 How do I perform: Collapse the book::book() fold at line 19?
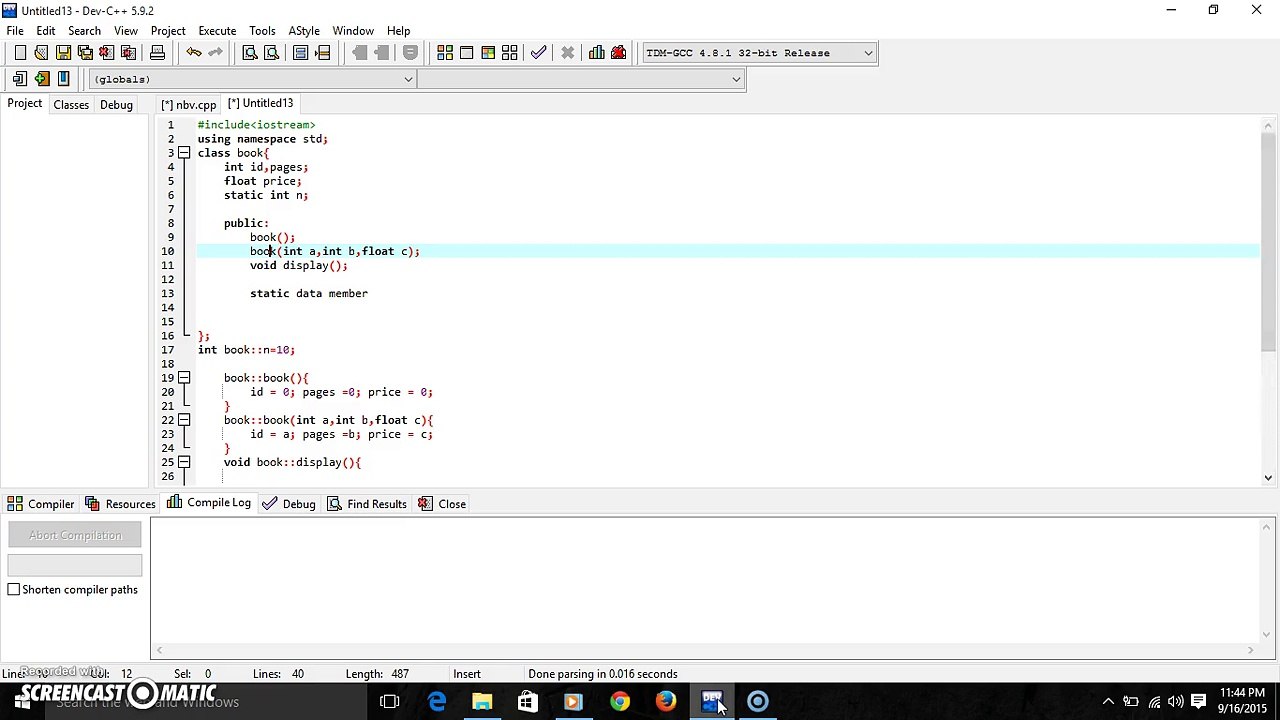[x=184, y=378]
